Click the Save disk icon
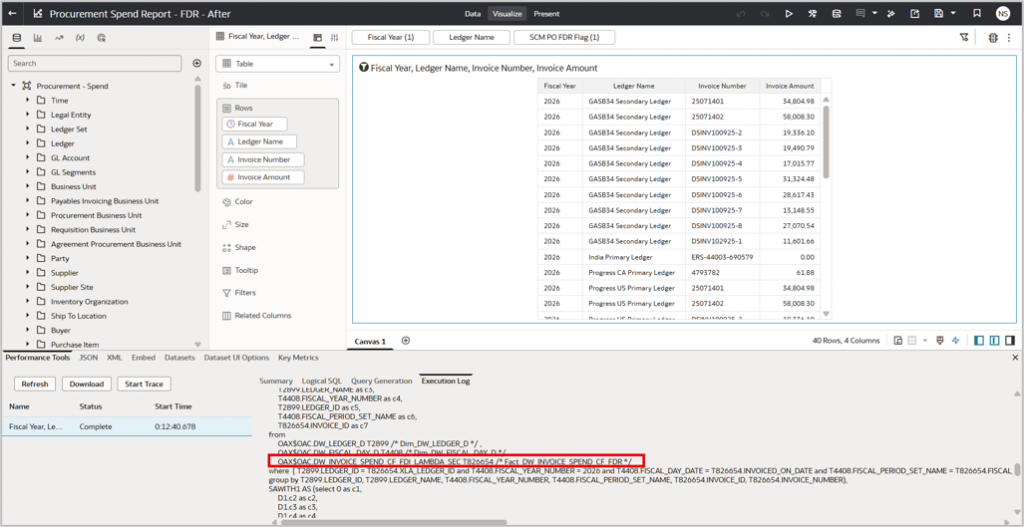This screenshot has height=527, width=1024. [939, 13]
